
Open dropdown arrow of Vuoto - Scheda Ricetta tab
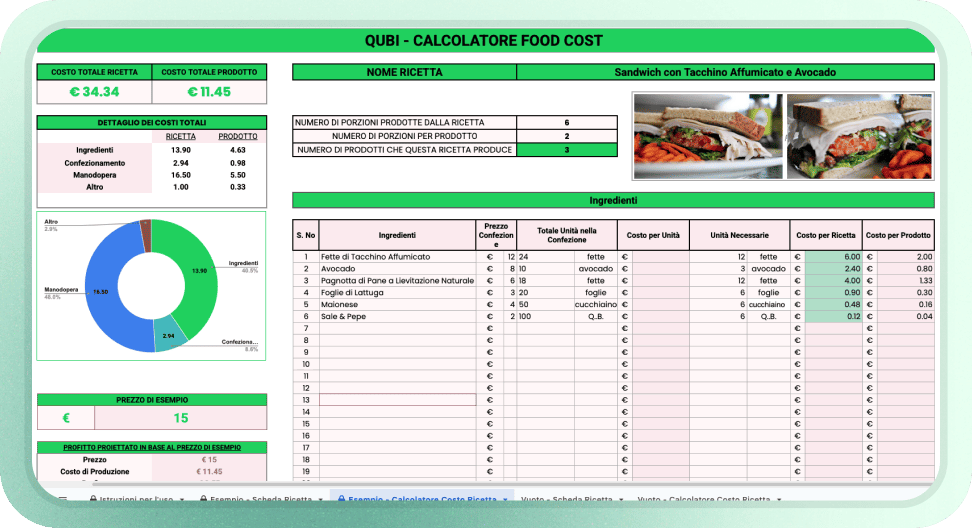click(x=620, y=498)
